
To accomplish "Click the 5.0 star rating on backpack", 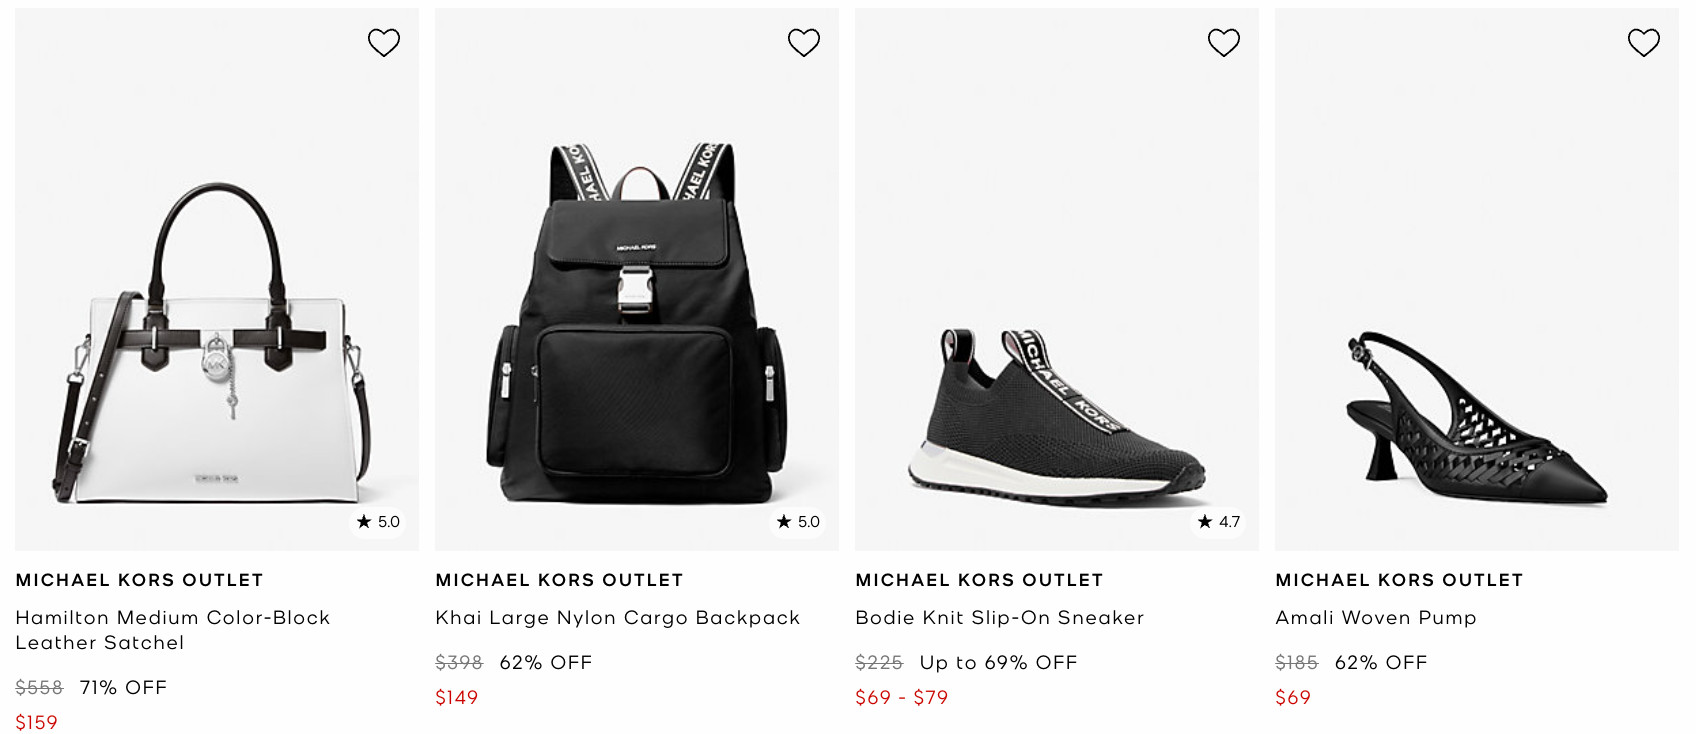I will (x=799, y=522).
